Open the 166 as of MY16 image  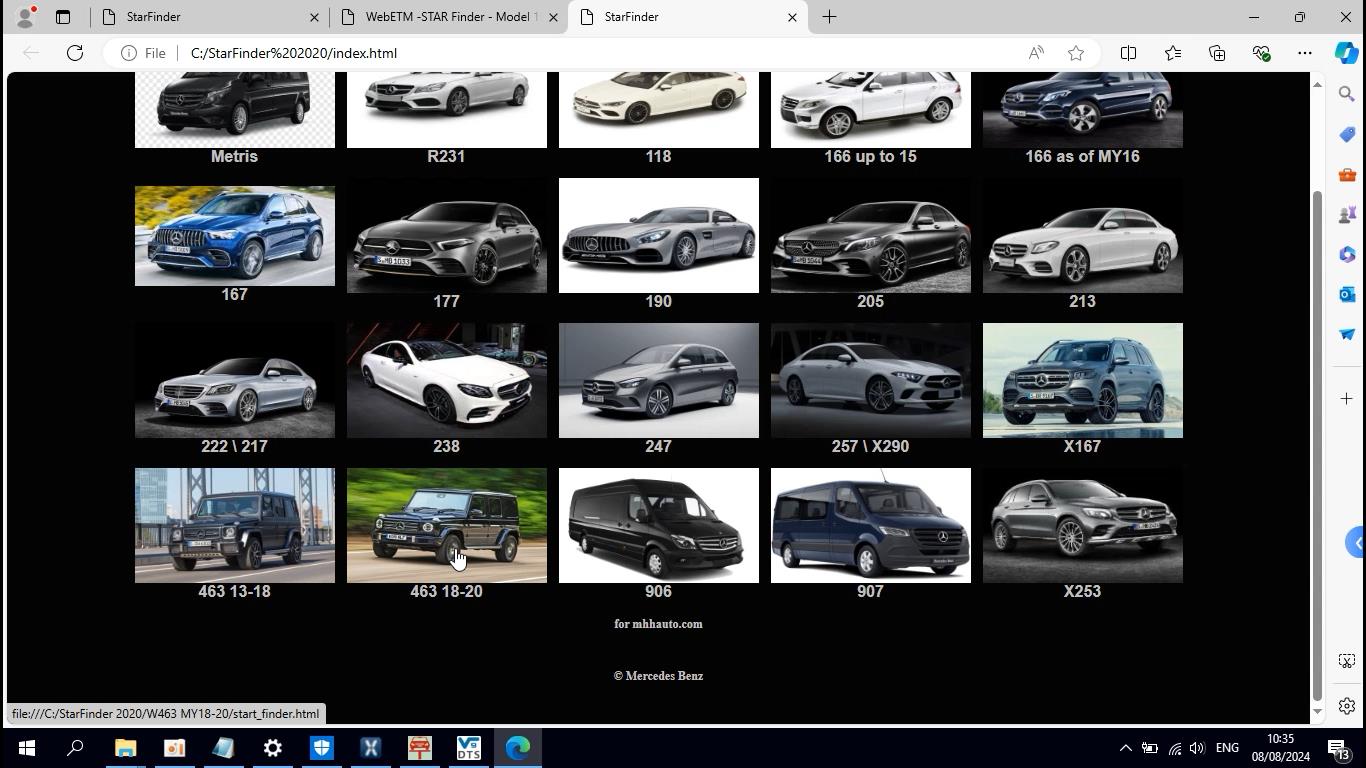tap(1082, 110)
